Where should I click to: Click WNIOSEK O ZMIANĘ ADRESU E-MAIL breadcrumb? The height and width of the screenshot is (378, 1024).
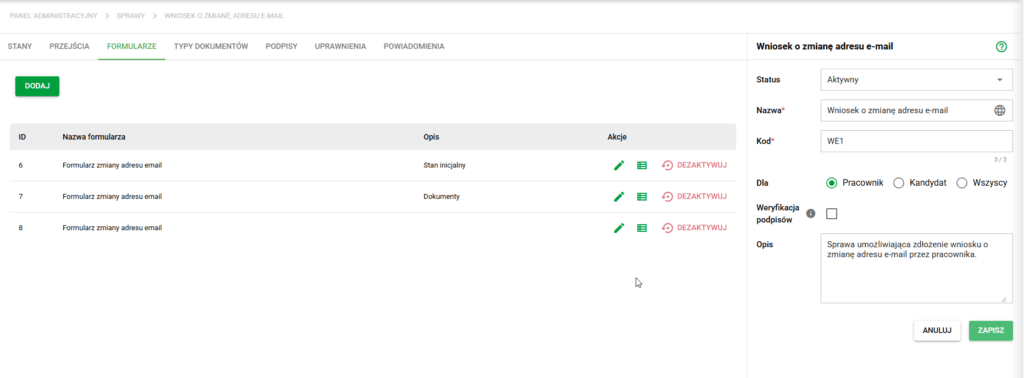coord(224,15)
